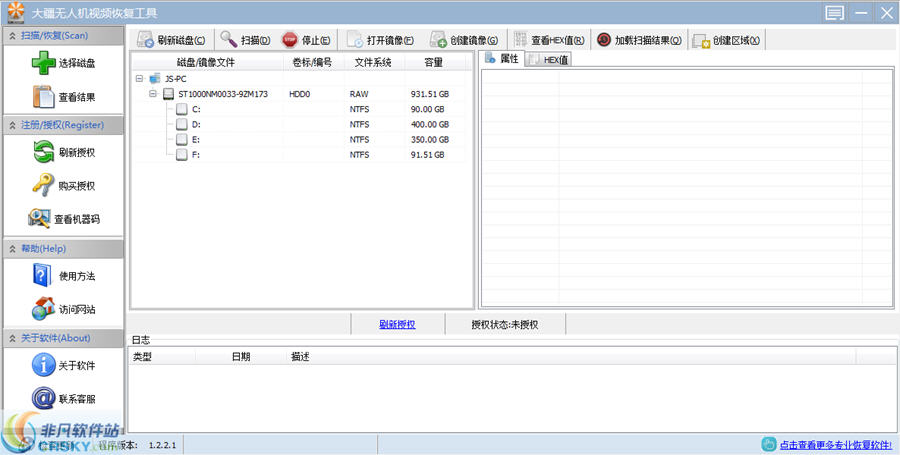Viewport: 900px width, 455px height.
Task: Check the E: partition checkbox
Action: (182, 139)
